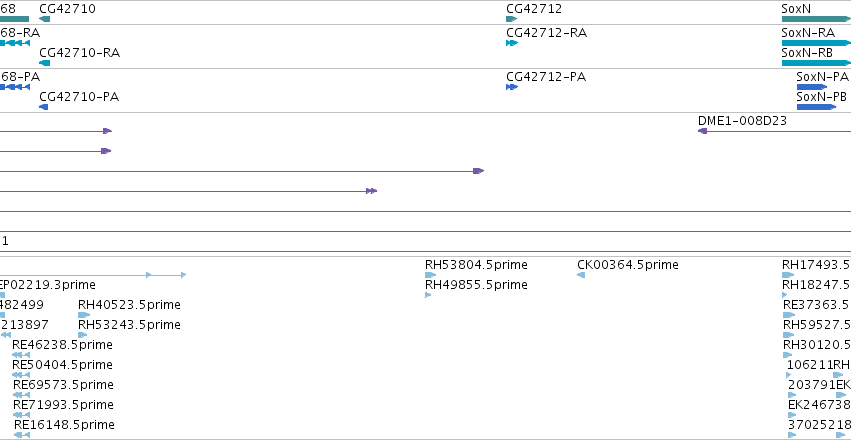Click EST RE46238.5prime
The image size is (851, 440).
[21, 355]
